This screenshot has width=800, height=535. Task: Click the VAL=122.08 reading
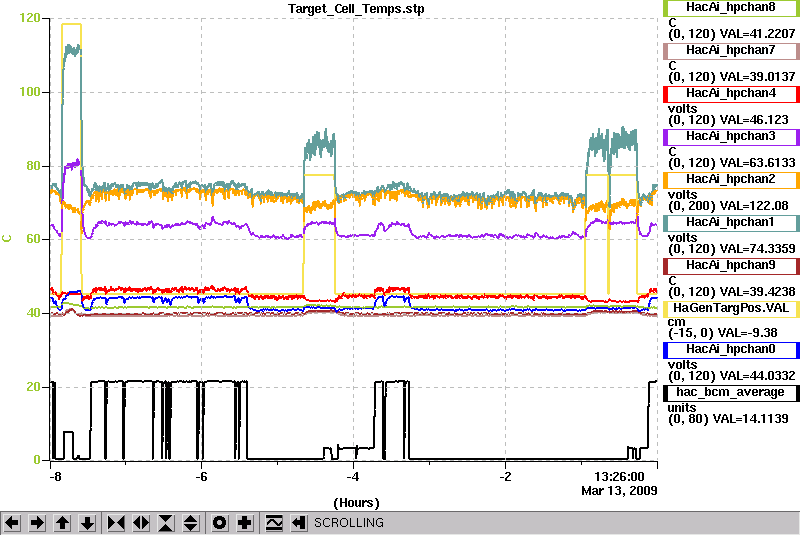(x=754, y=206)
